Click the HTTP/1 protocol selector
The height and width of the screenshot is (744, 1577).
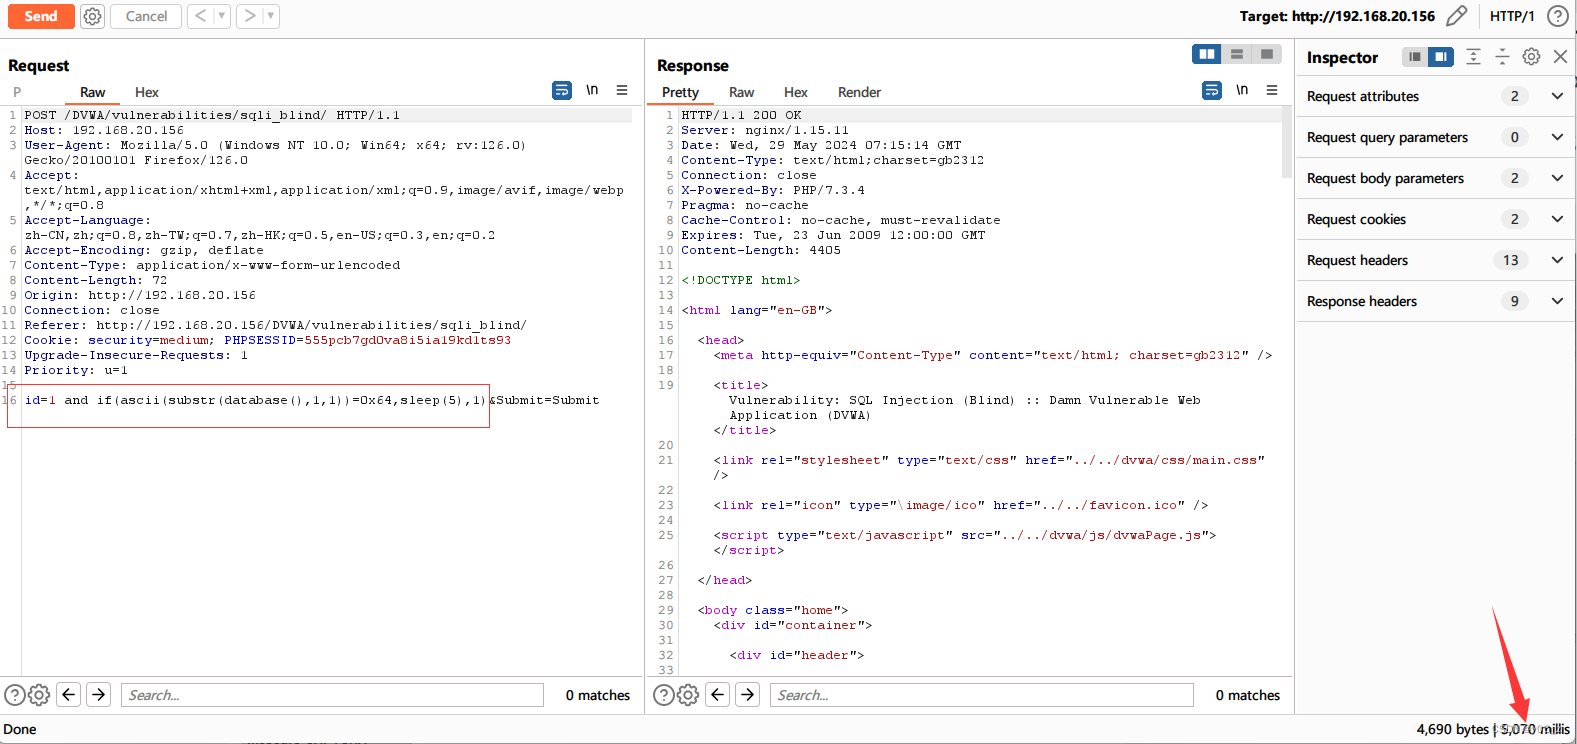point(1511,16)
